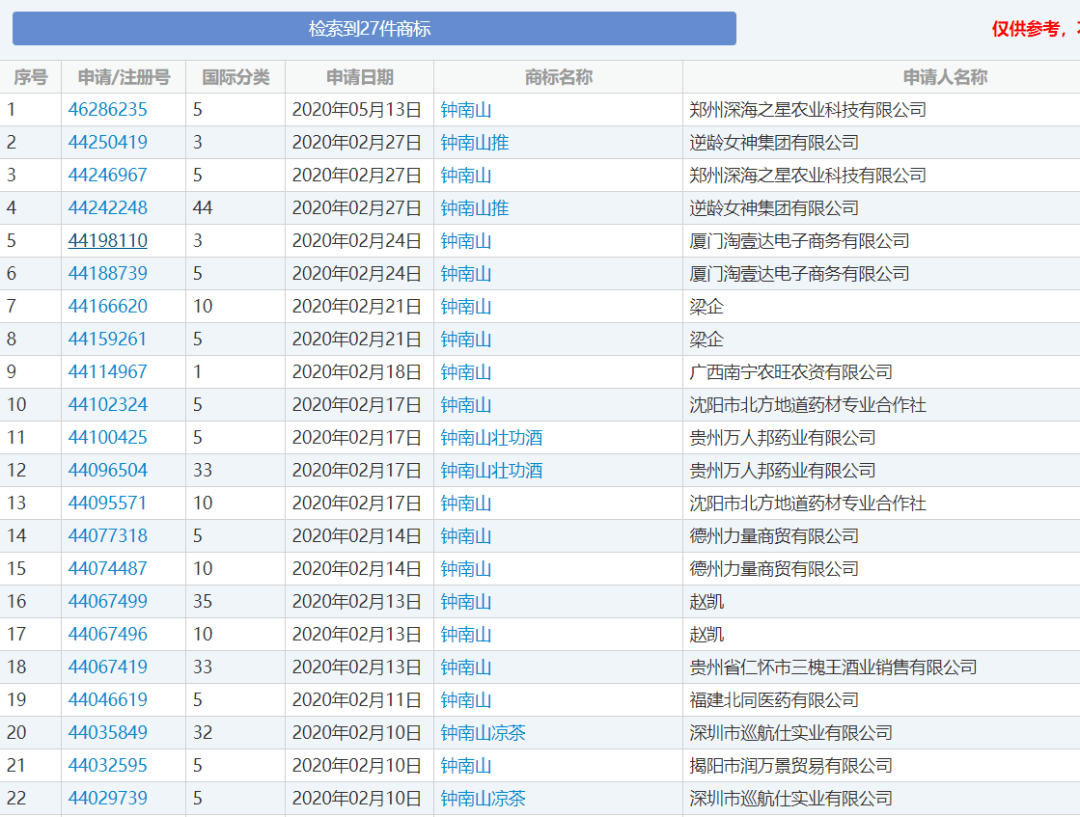This screenshot has height=817, width=1080.
Task: Open registration number 44074487
Action: tap(107, 568)
